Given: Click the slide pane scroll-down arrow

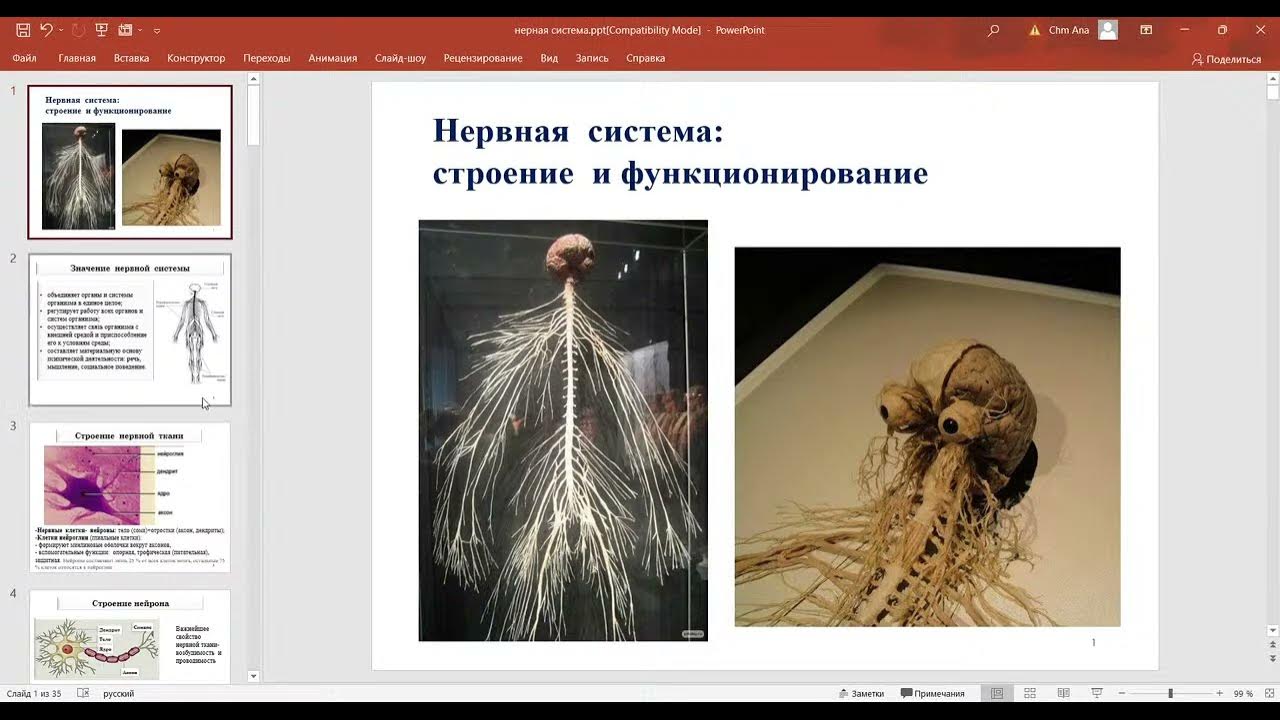Looking at the screenshot, I should click(1272, 630).
